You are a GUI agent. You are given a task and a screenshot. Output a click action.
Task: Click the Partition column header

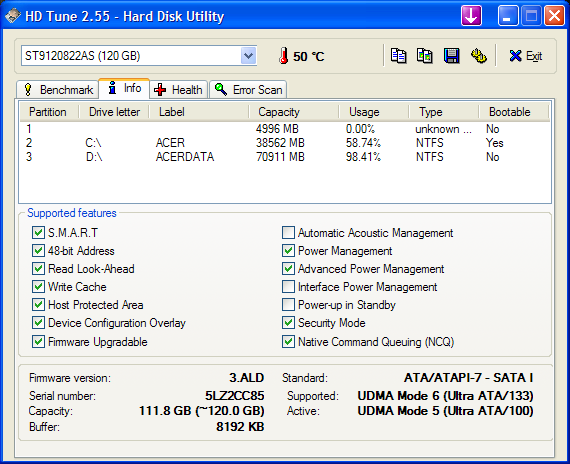point(49,112)
